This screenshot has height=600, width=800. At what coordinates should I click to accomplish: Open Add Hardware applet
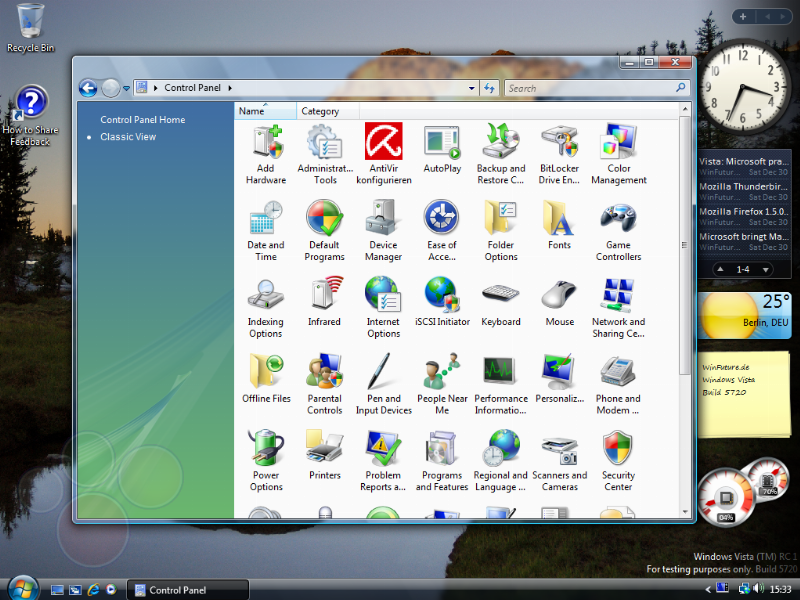[x=266, y=154]
